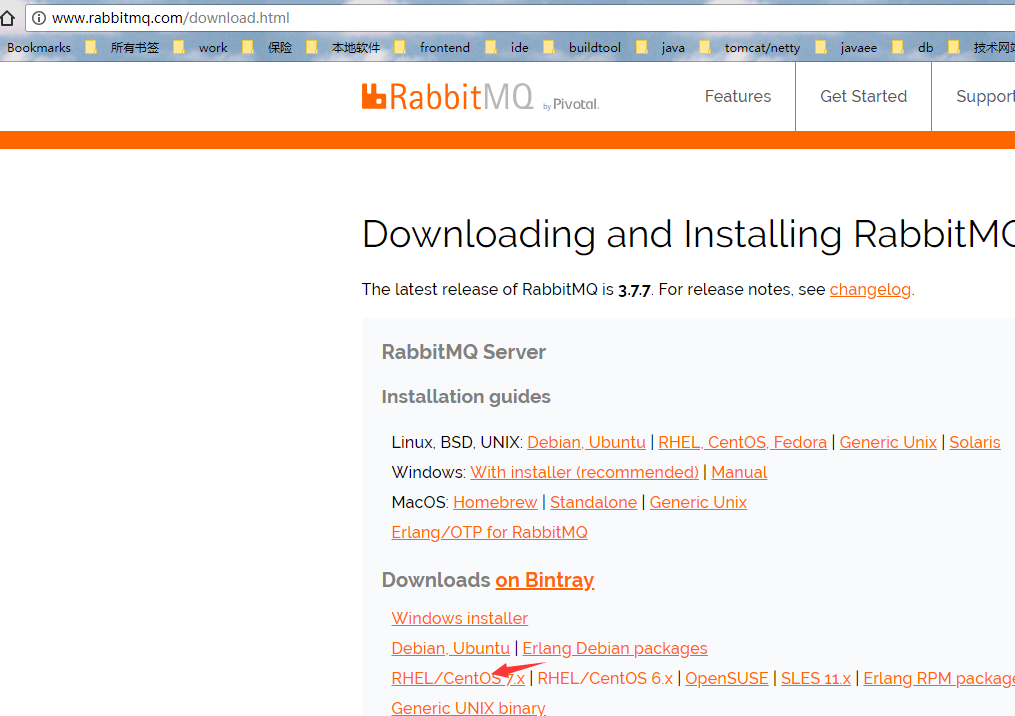The width and height of the screenshot is (1015, 716).
Task: Open the Bookmarks folder in bookmarks bar
Action: [x=39, y=47]
